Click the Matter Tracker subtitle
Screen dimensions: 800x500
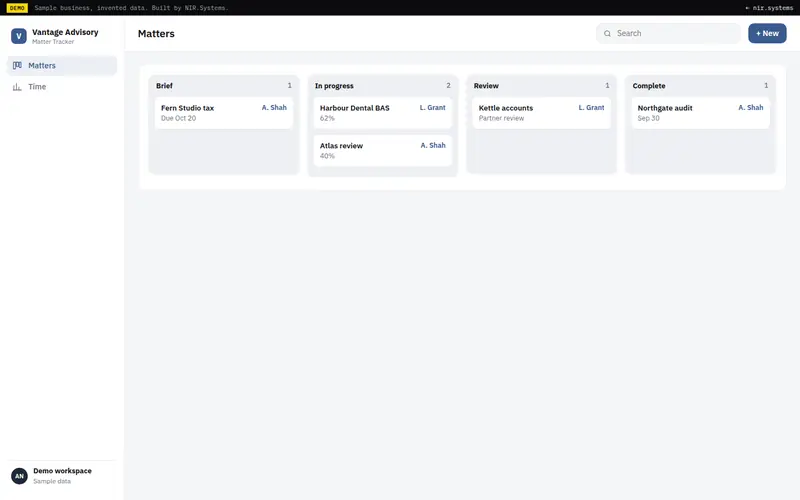pos(53,42)
